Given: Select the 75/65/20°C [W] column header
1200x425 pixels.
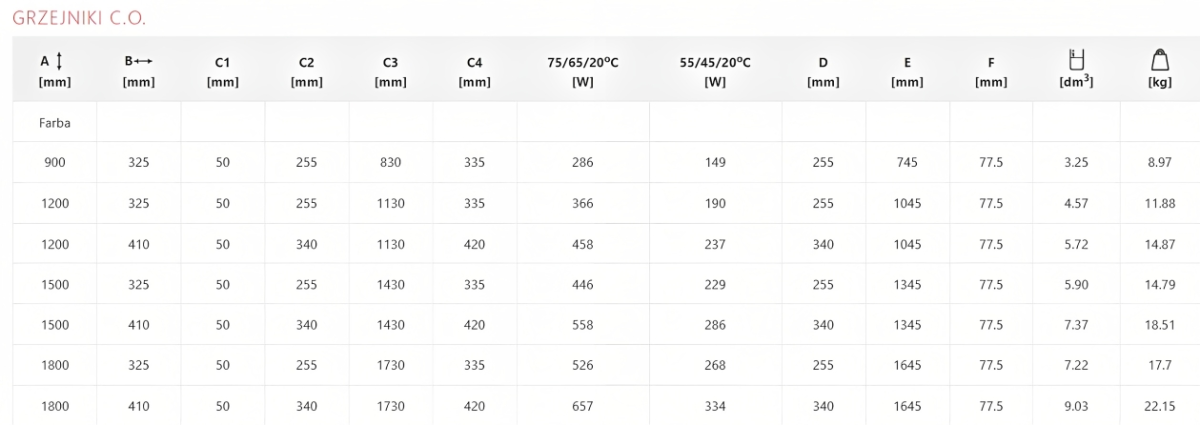Looking at the screenshot, I should [583, 72].
